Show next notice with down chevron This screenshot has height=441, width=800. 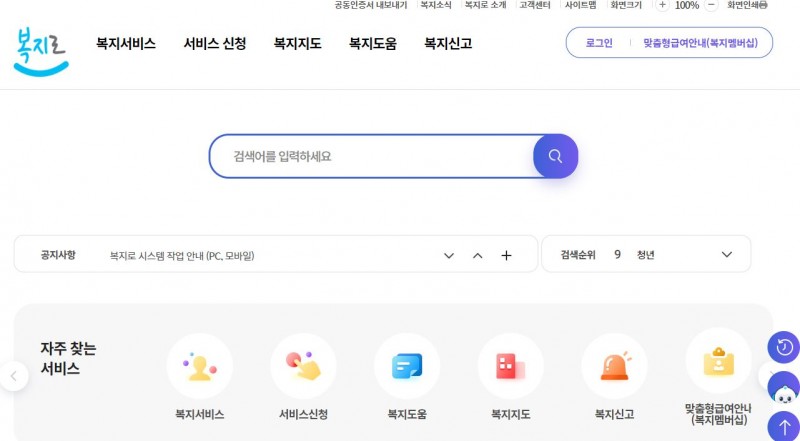(x=449, y=255)
